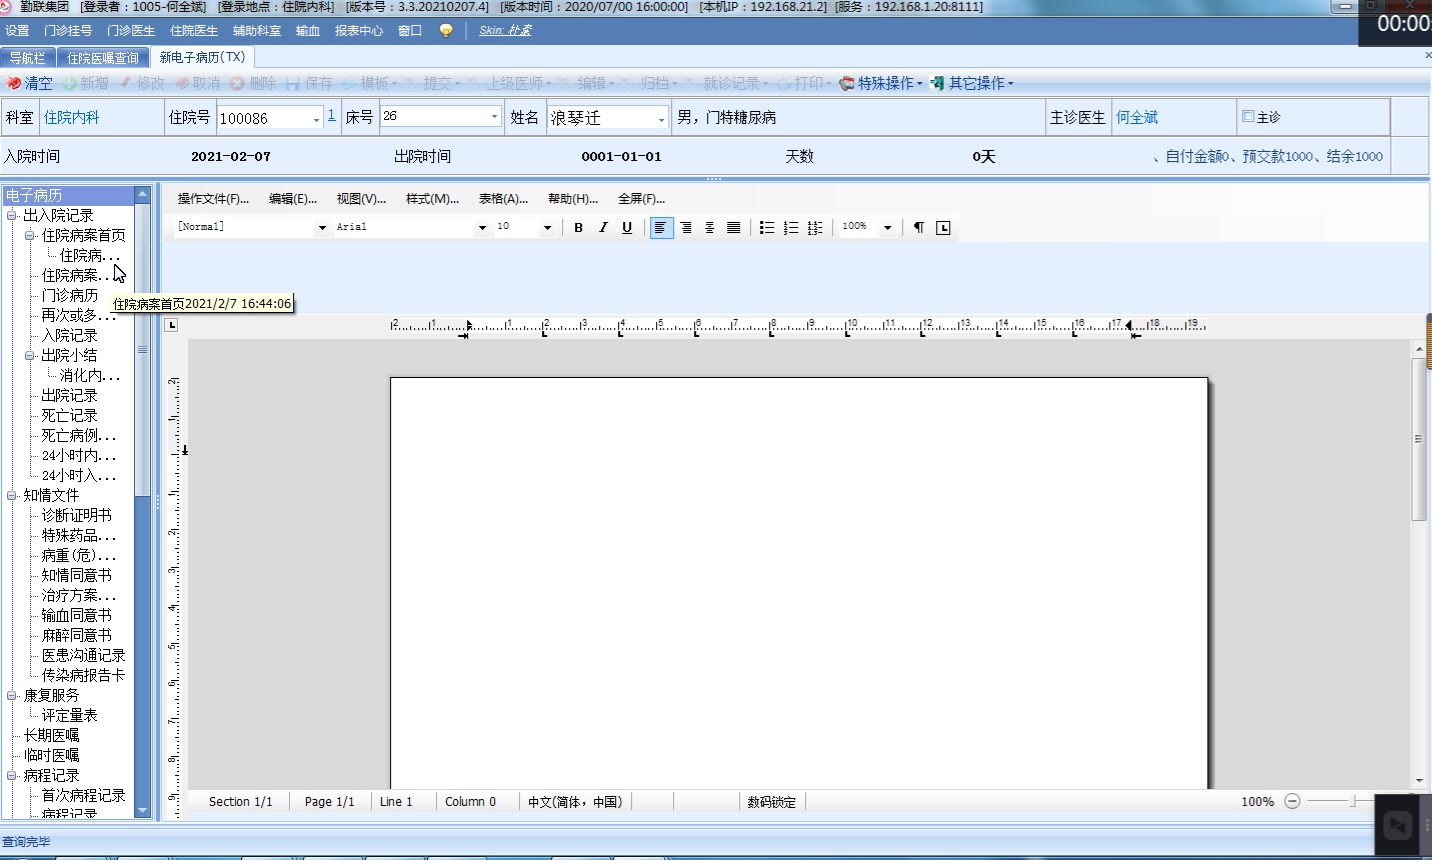Switch to the 导航栏 tab
Image resolution: width=1432 pixels, height=860 pixels.
[28, 58]
